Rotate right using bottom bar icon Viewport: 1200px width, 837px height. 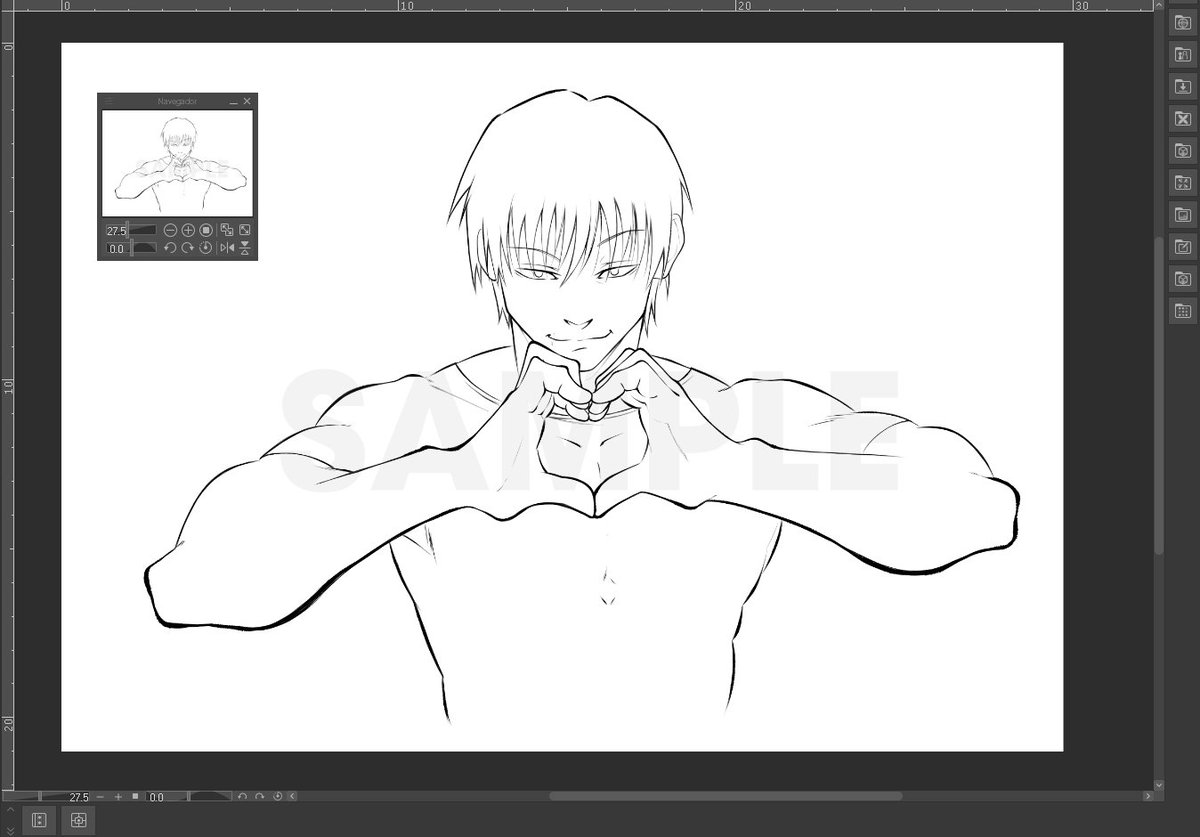point(260,797)
